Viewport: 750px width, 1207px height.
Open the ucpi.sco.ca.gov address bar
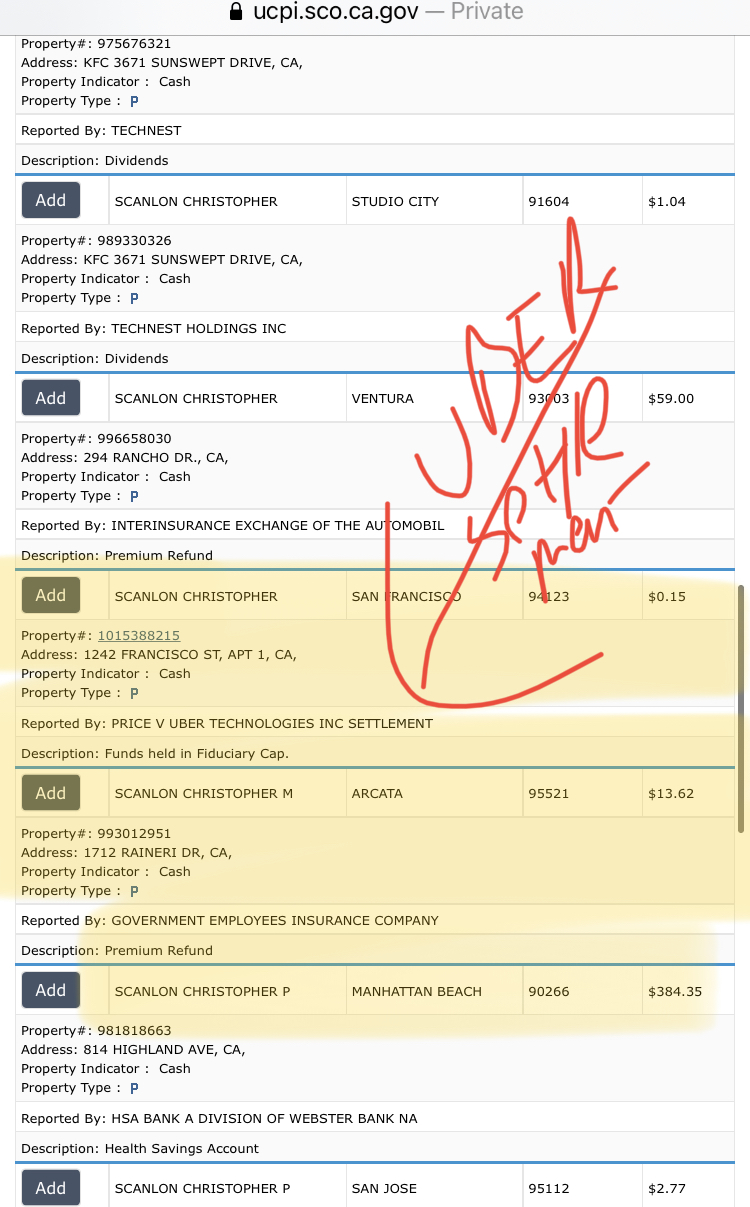375,12
